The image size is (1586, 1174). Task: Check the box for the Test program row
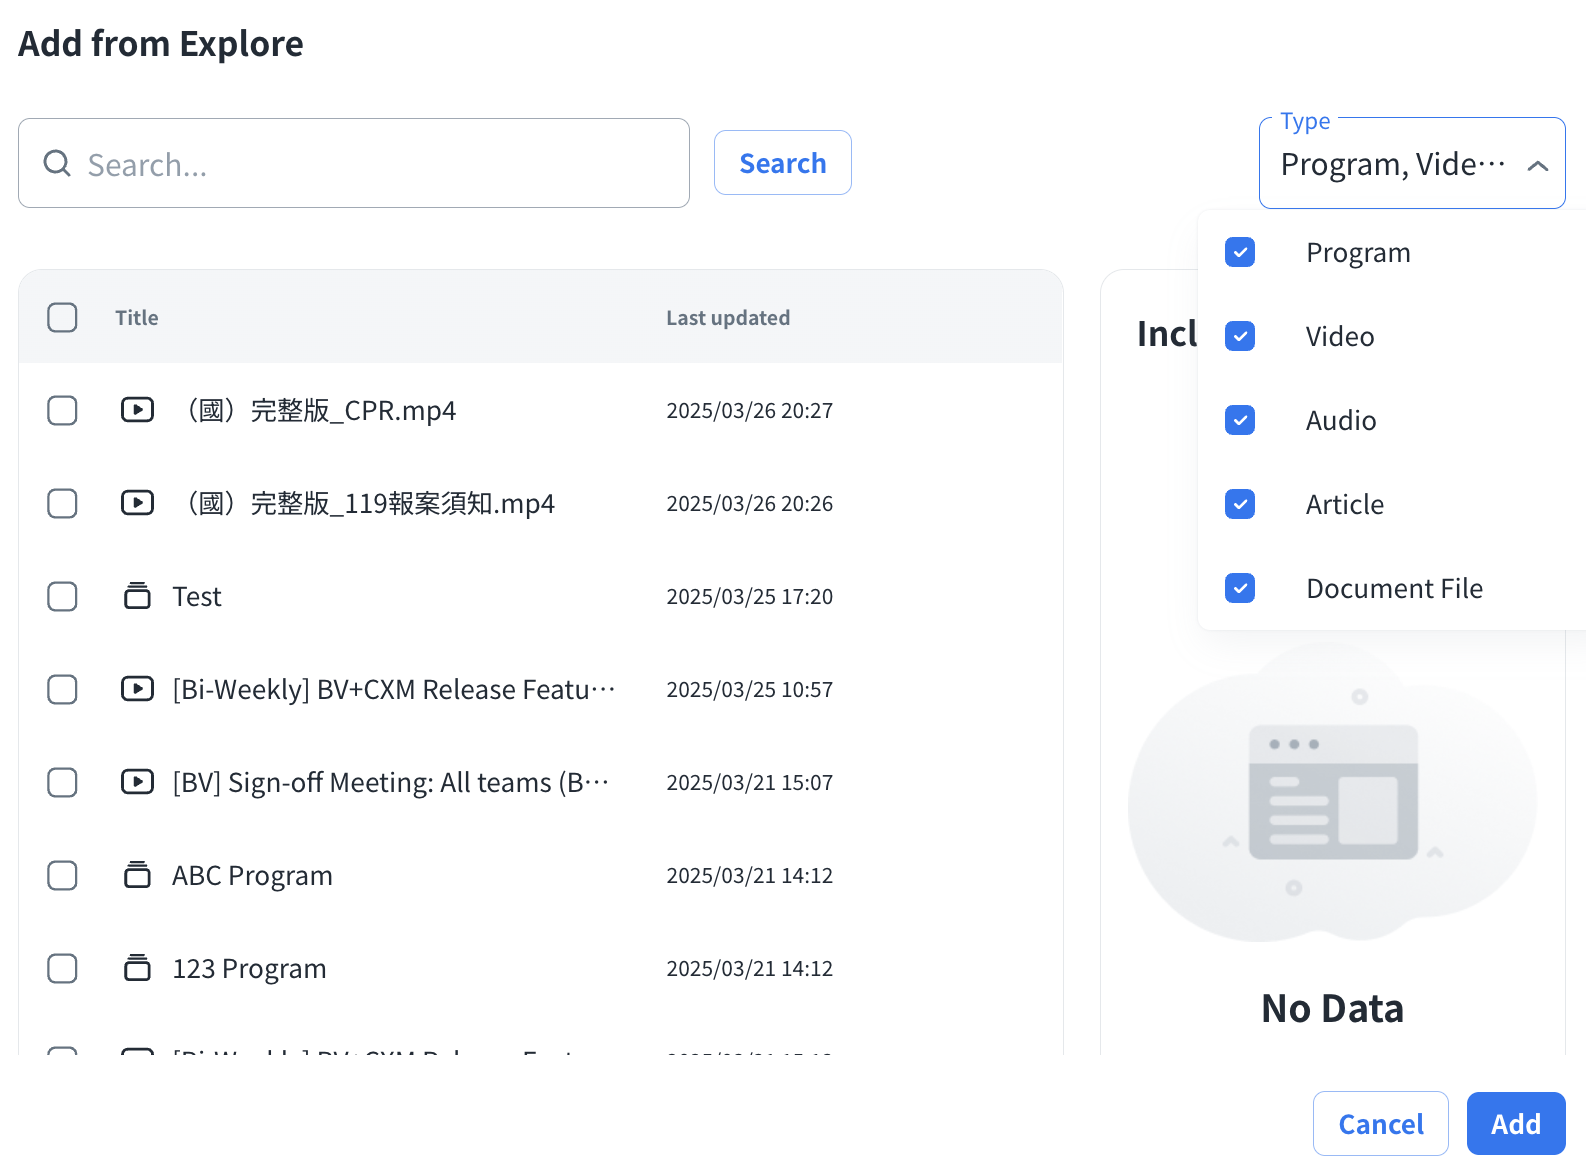[62, 596]
